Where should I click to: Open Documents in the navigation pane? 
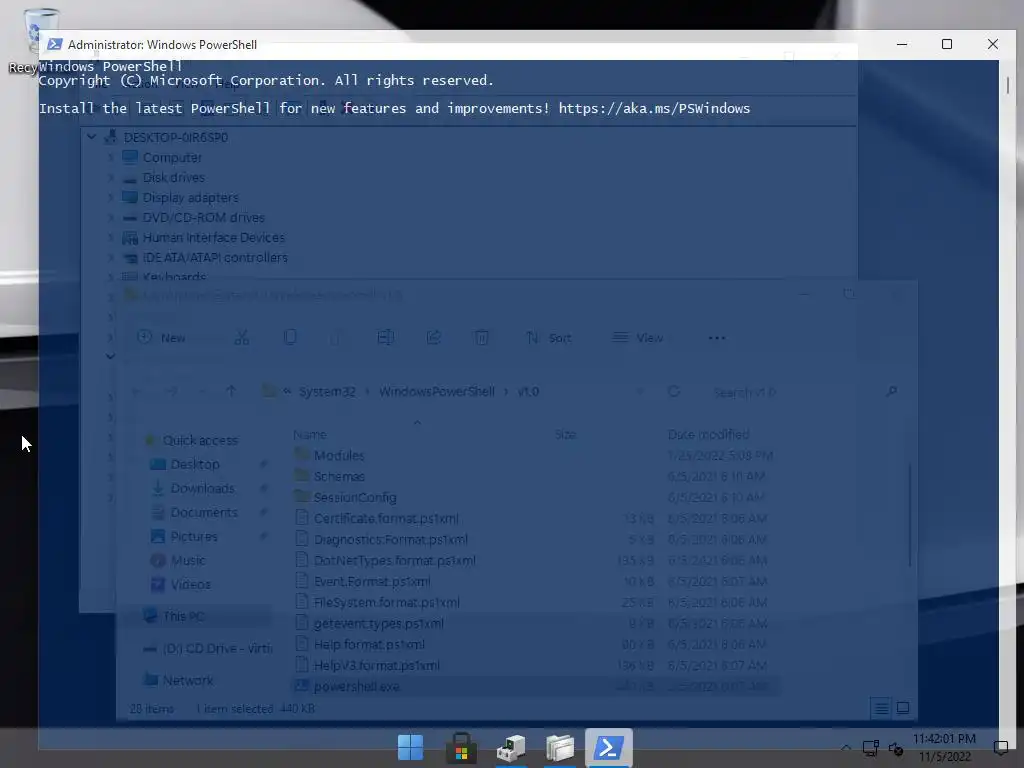204,513
